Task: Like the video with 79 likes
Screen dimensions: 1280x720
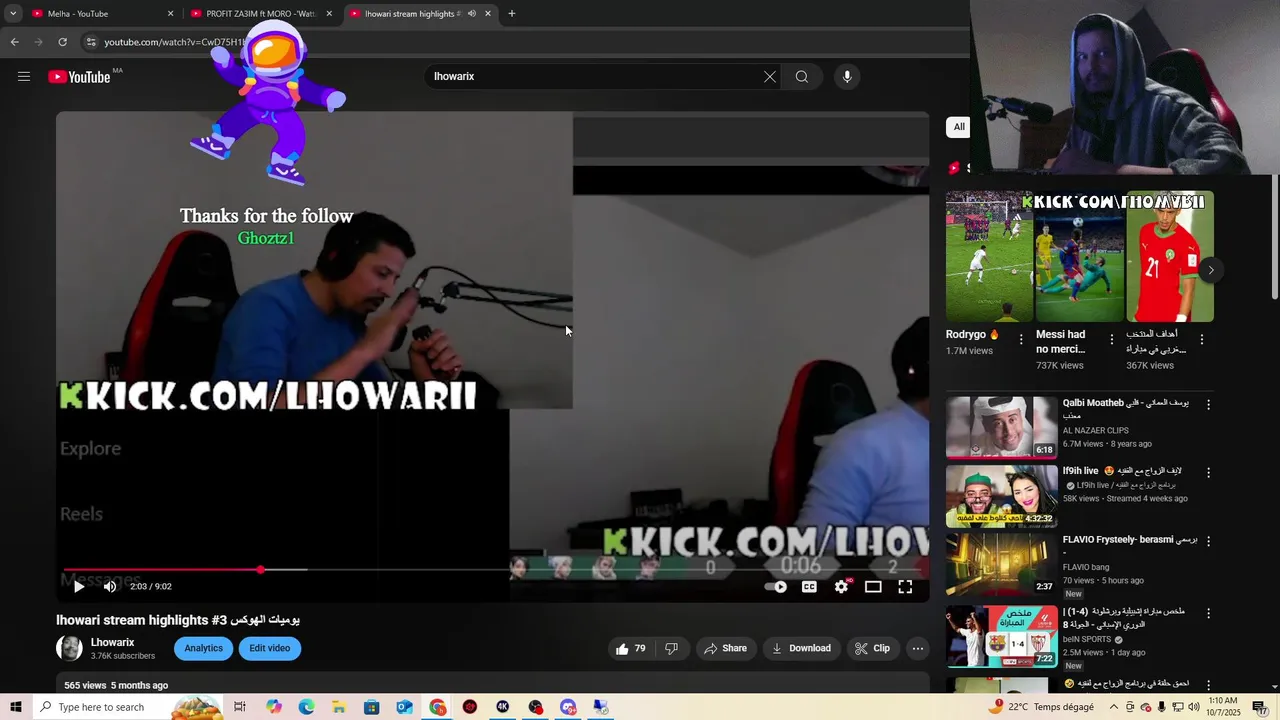Action: click(x=631, y=648)
